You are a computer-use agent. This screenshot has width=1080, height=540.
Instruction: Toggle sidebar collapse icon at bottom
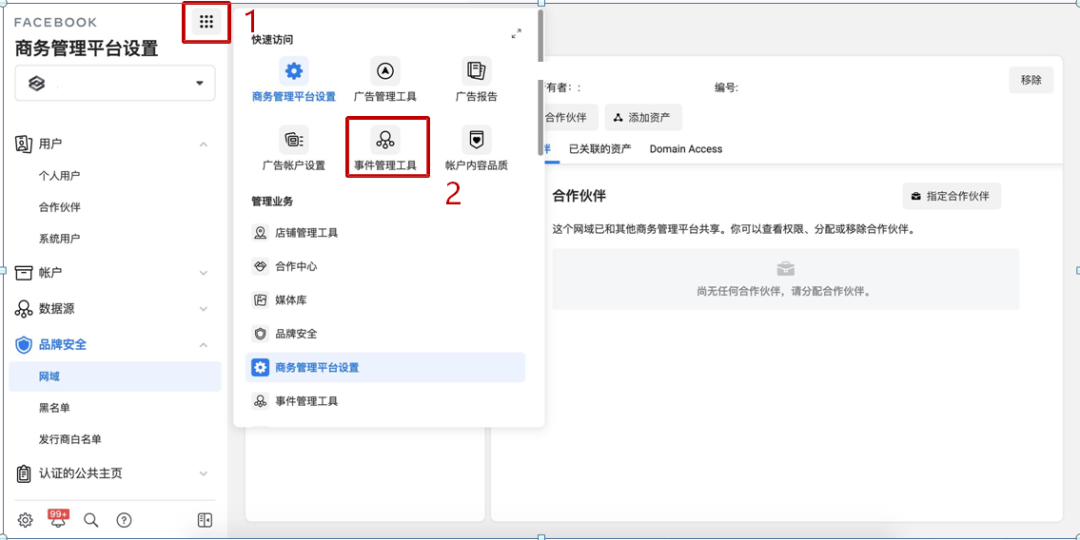coord(204,520)
